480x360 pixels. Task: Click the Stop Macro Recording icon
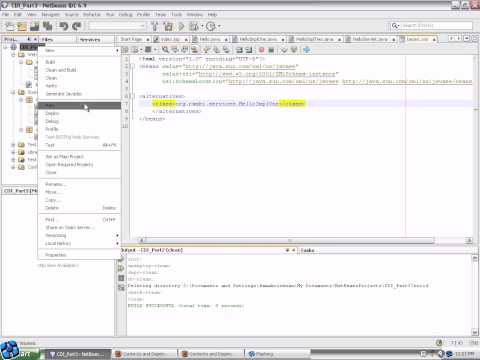271,50
